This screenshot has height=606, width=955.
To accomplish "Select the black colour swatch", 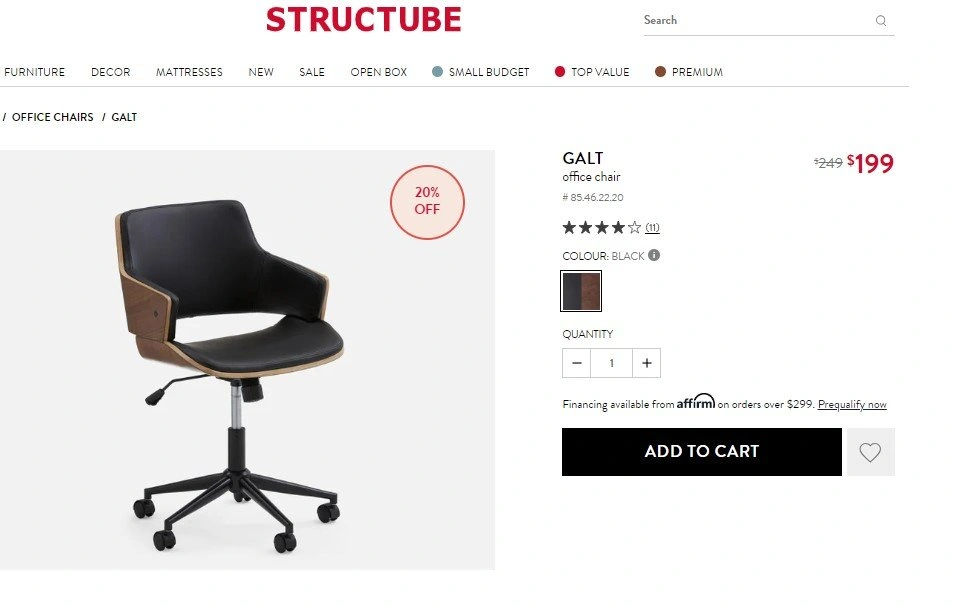I will (581, 291).
